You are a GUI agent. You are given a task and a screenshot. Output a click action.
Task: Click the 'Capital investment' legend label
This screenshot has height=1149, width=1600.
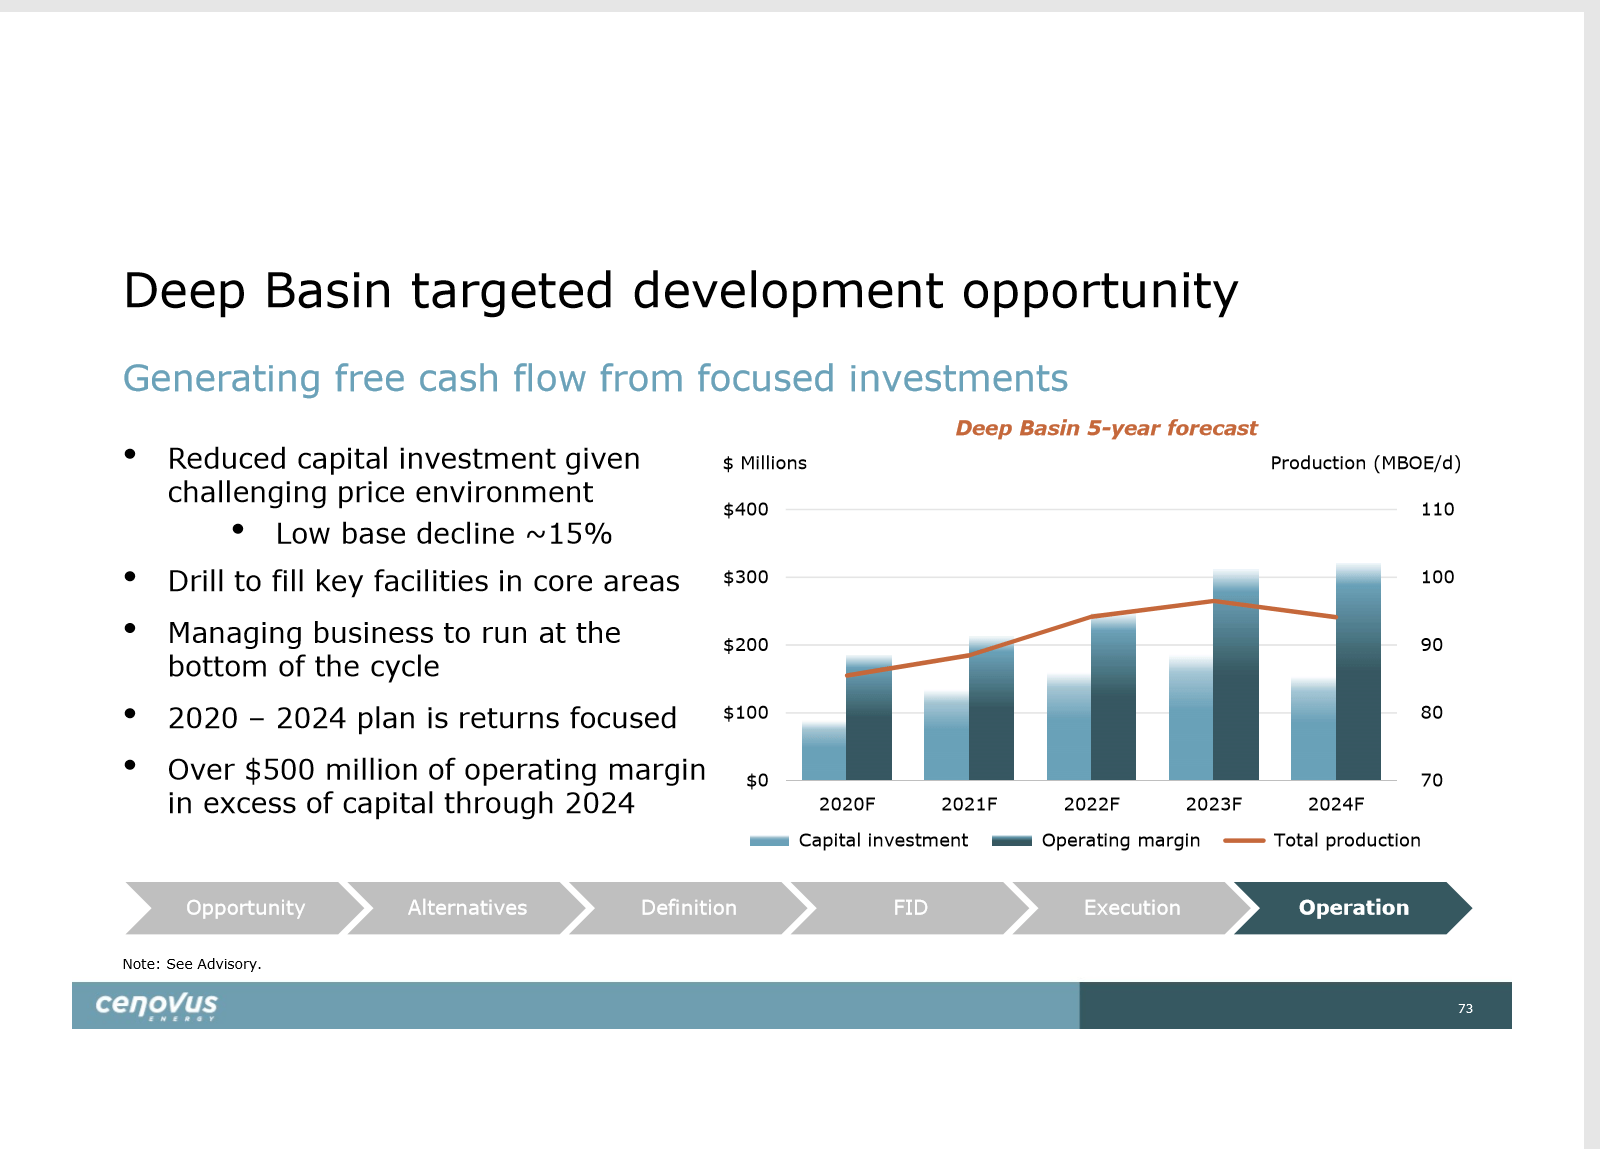coord(883,841)
